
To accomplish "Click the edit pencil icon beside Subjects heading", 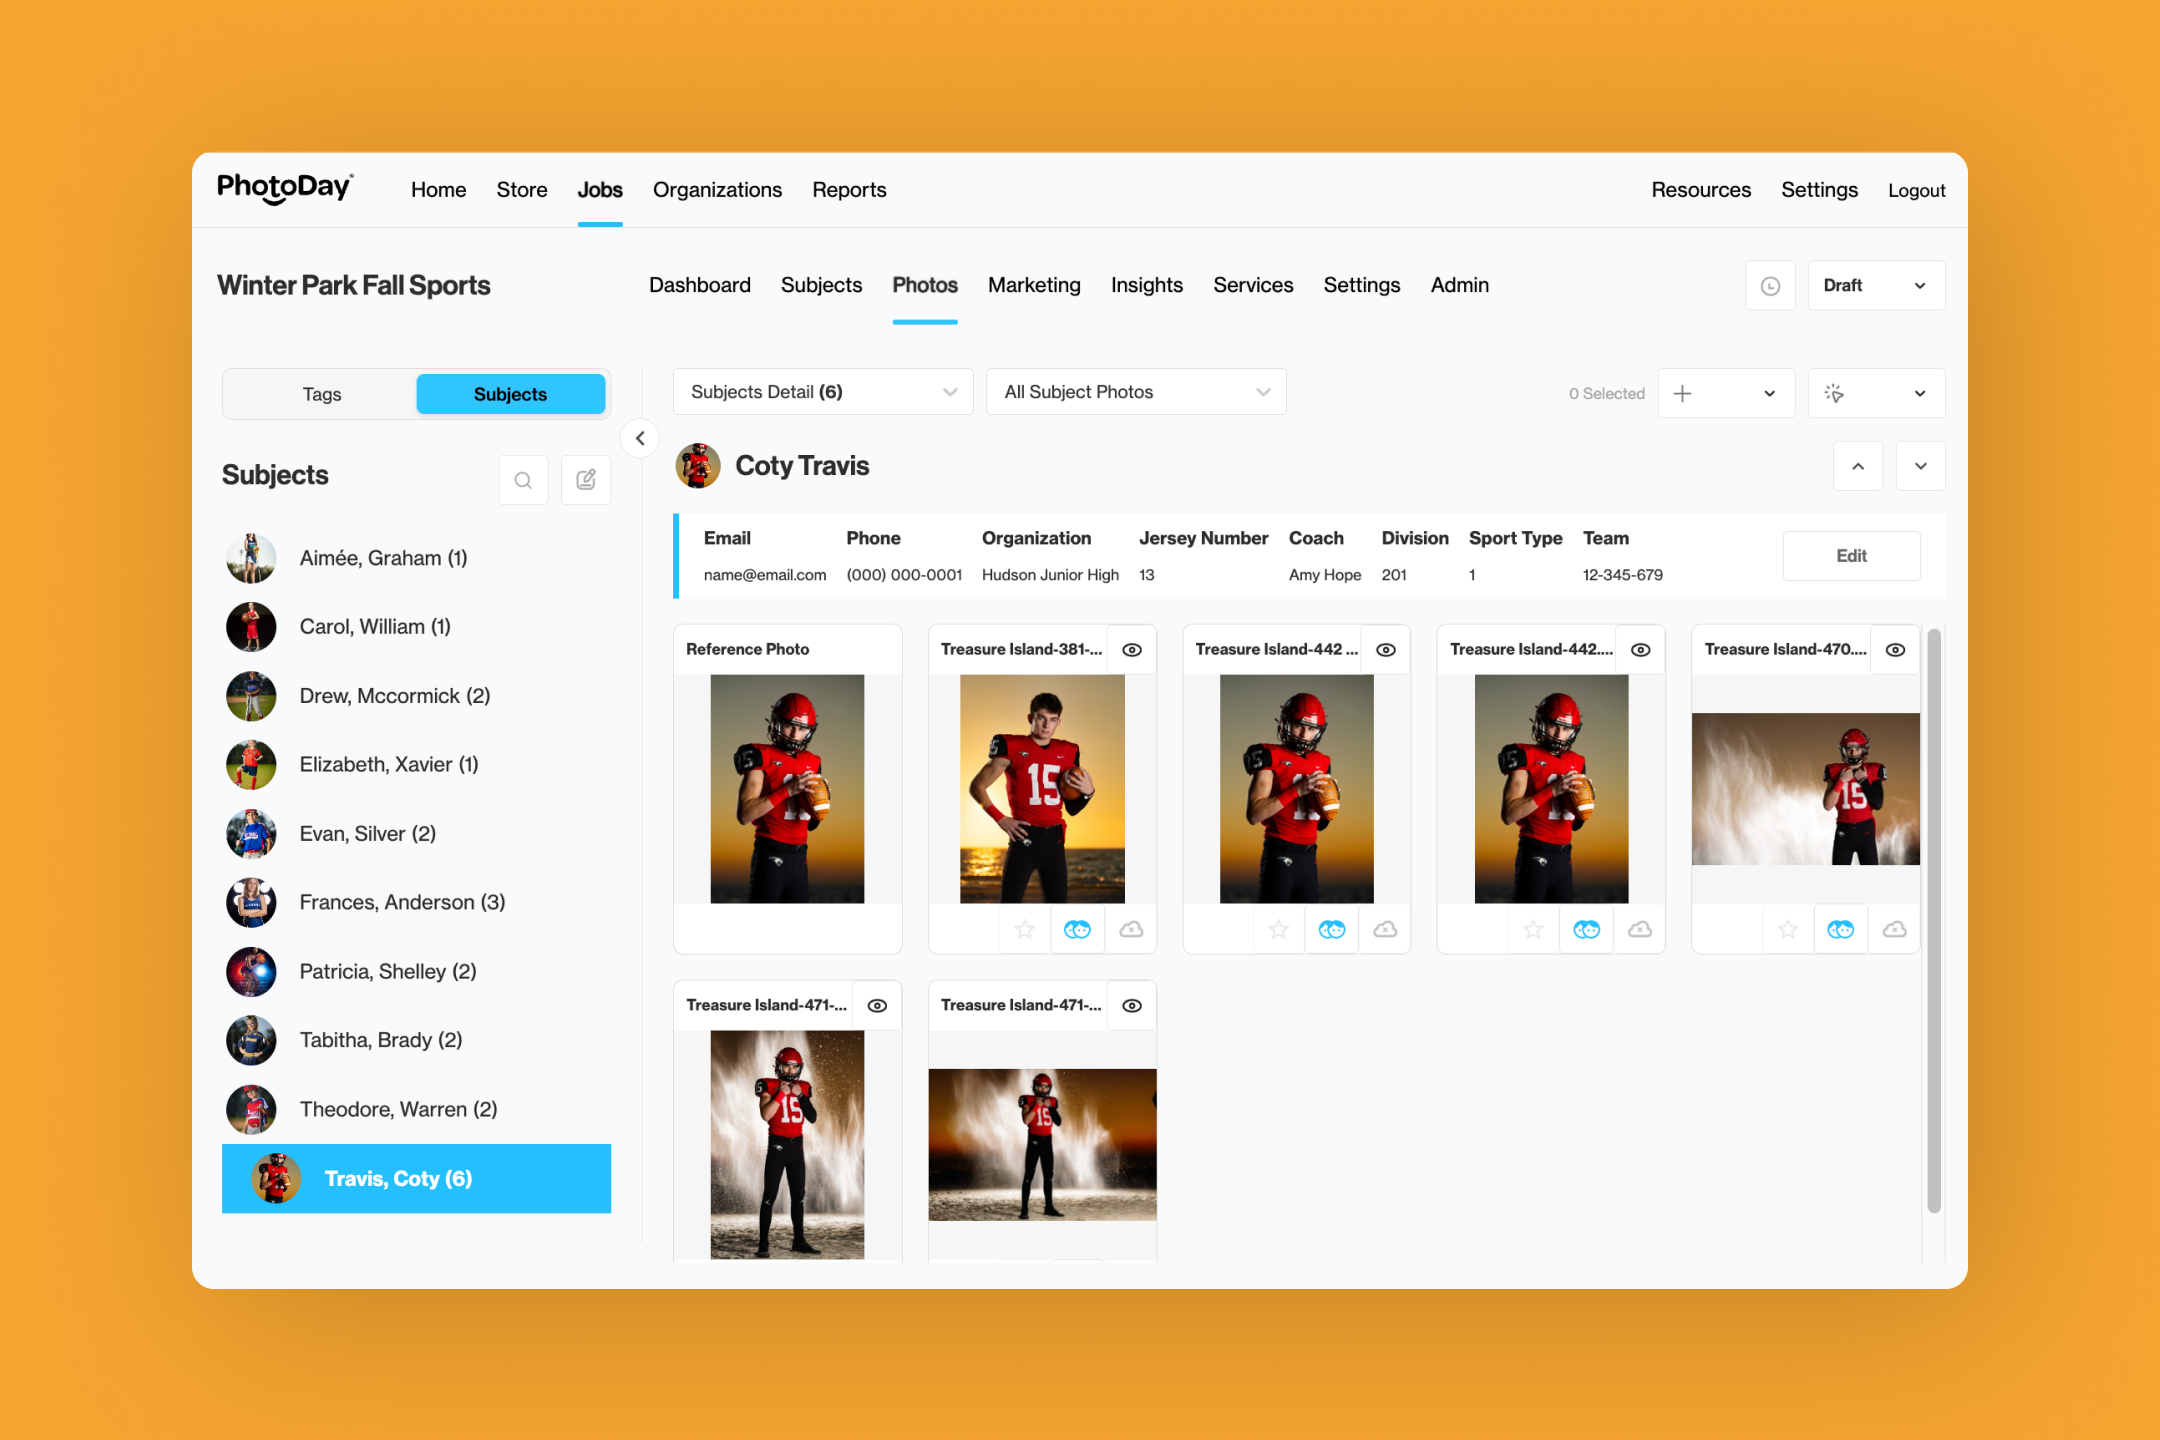I will 586,480.
